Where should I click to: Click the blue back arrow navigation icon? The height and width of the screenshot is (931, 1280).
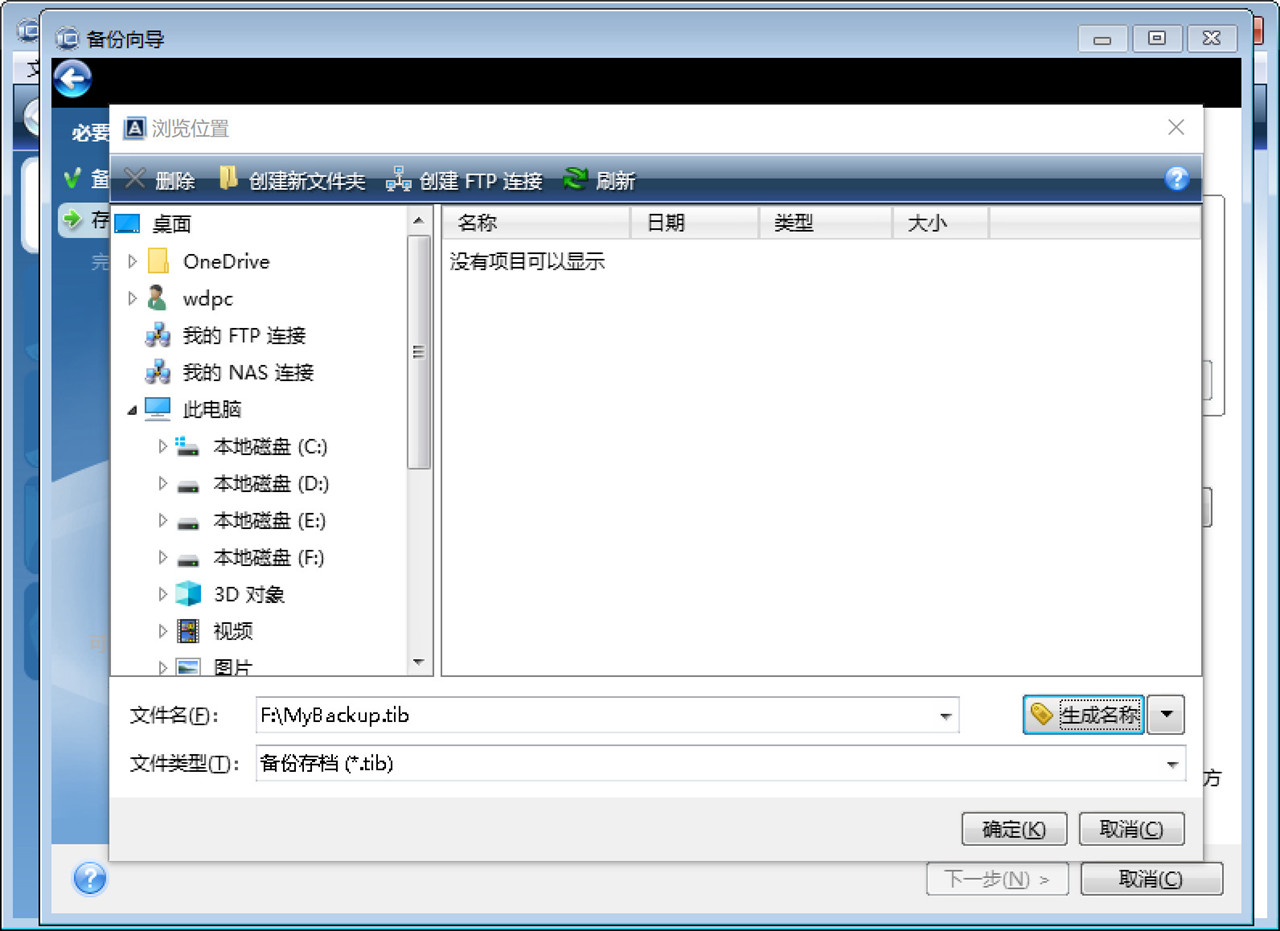click(71, 79)
